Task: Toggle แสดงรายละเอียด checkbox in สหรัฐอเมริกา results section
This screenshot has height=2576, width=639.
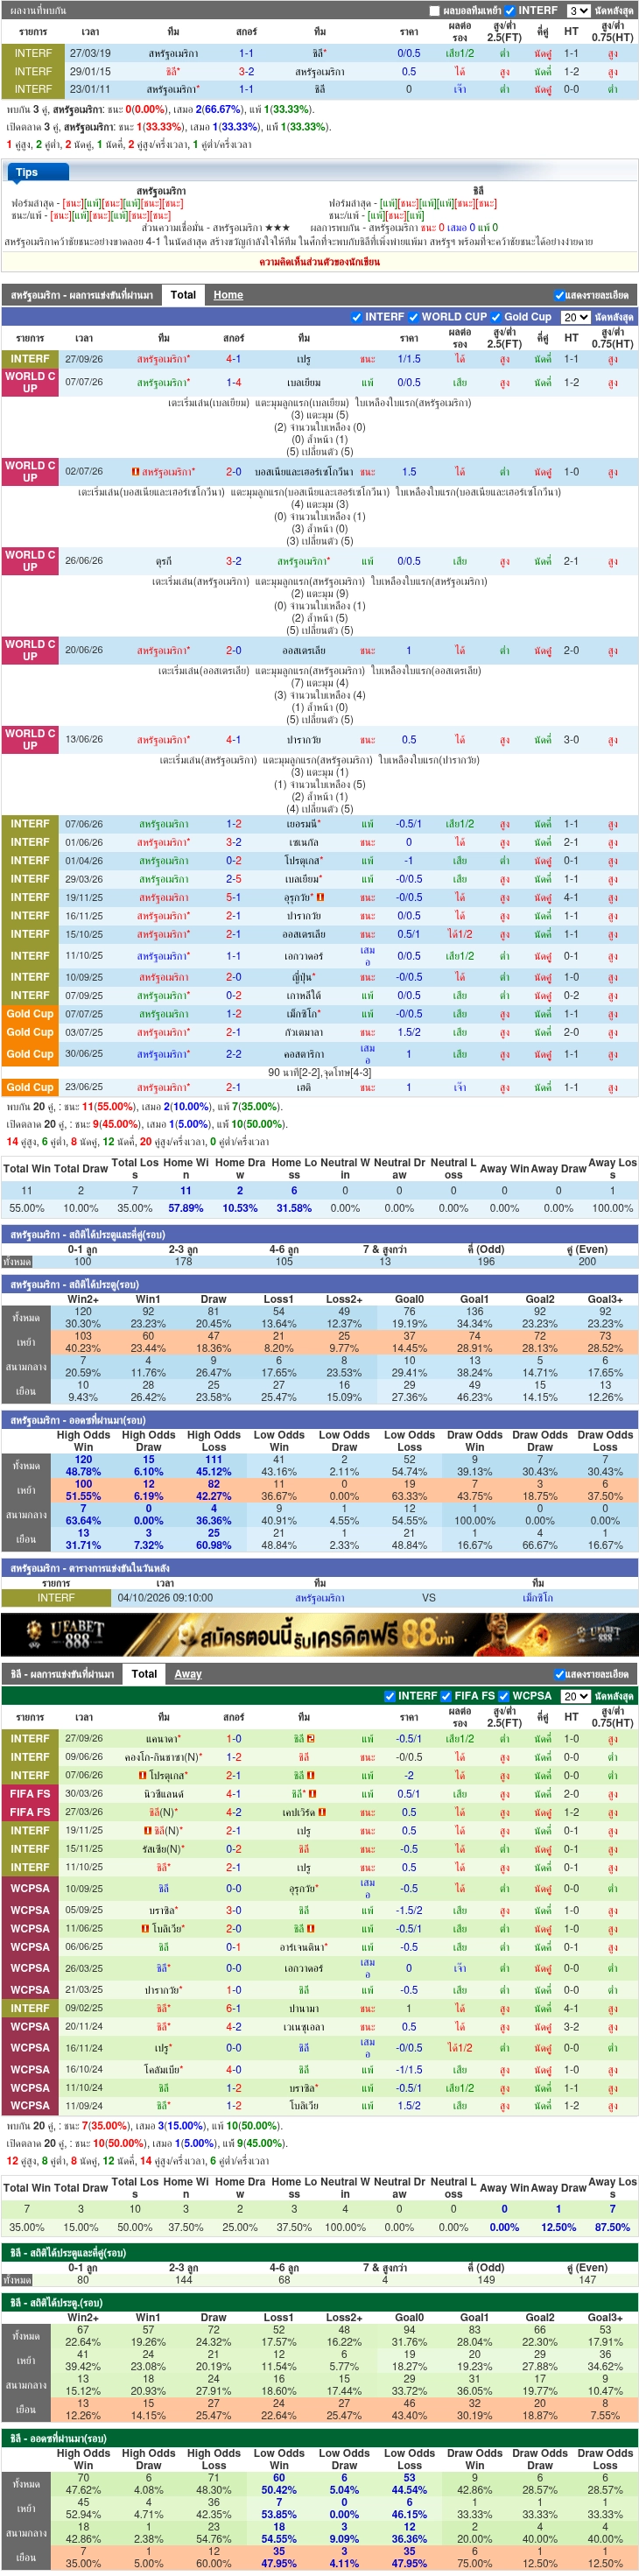Action: (559, 296)
